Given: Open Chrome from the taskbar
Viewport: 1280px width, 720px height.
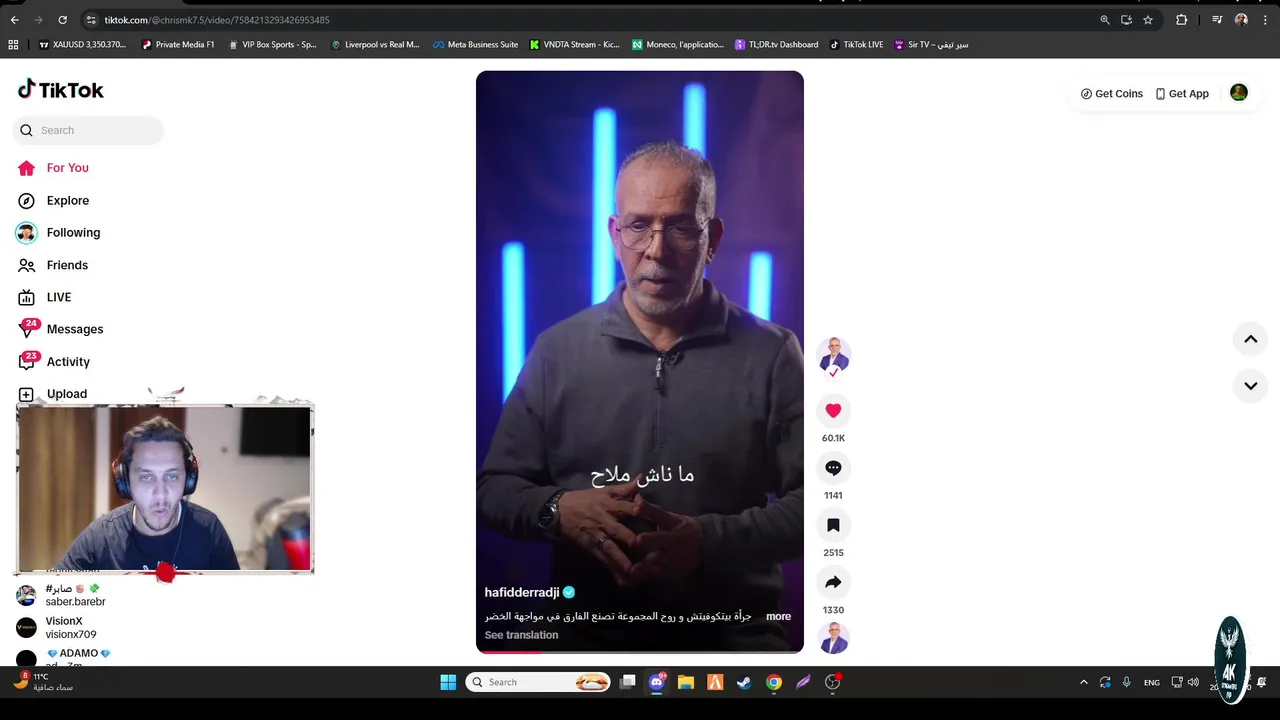Looking at the screenshot, I should pos(773,682).
